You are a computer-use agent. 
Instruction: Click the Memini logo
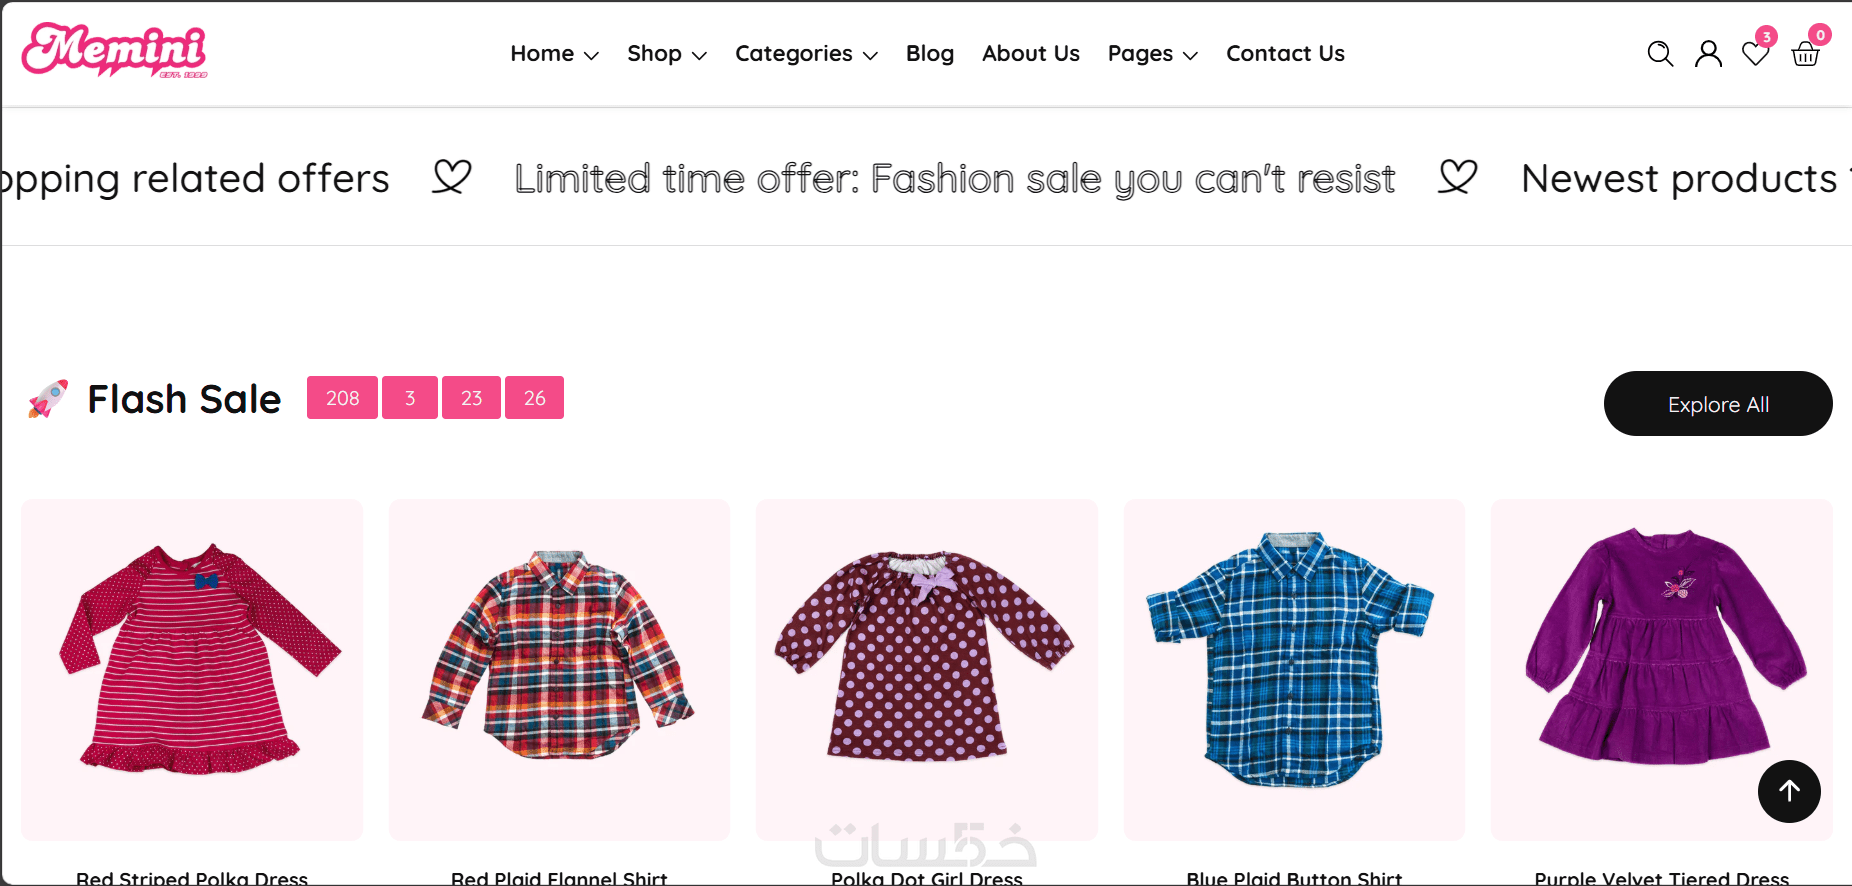[115, 51]
